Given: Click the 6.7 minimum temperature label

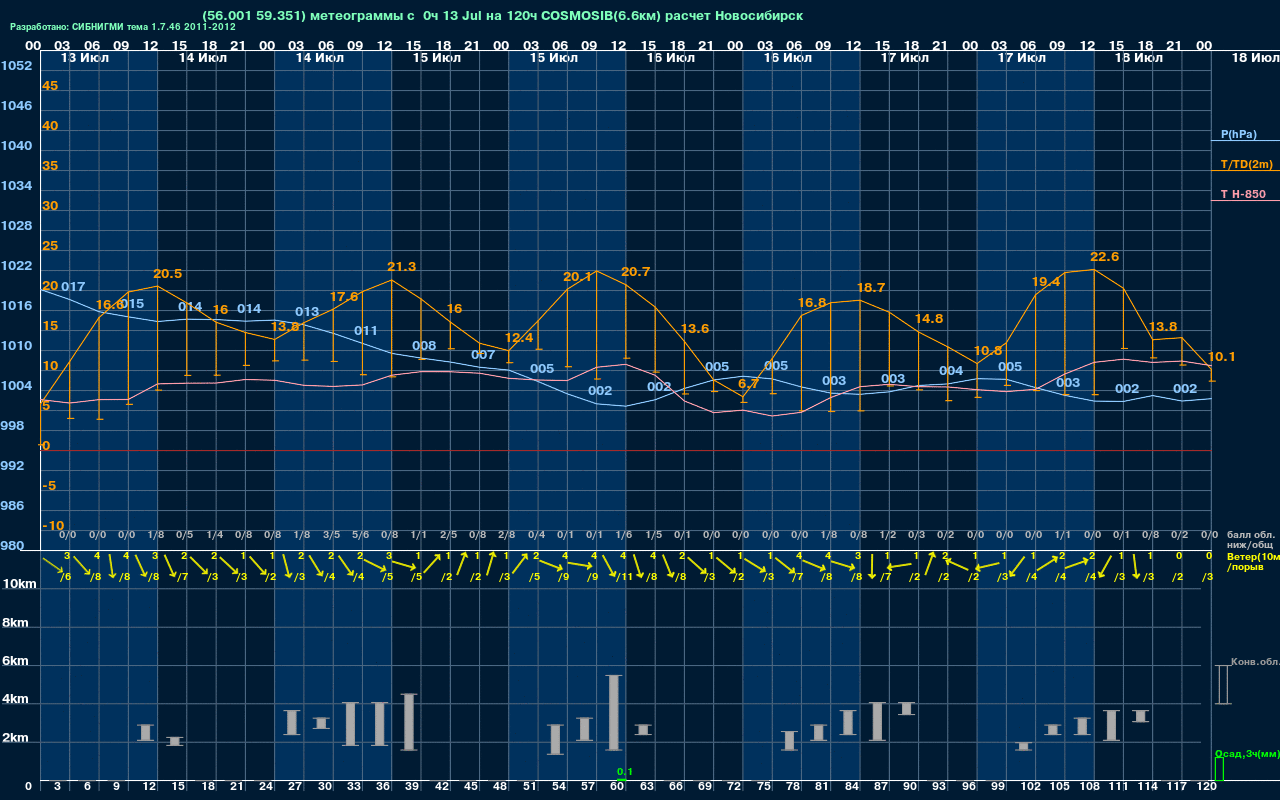Looking at the screenshot, I should pos(748,384).
